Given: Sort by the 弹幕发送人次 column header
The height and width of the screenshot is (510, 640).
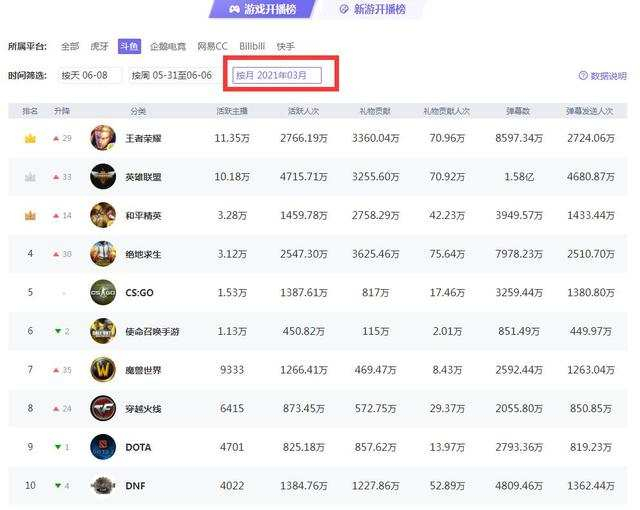Looking at the screenshot, I should [590, 111].
